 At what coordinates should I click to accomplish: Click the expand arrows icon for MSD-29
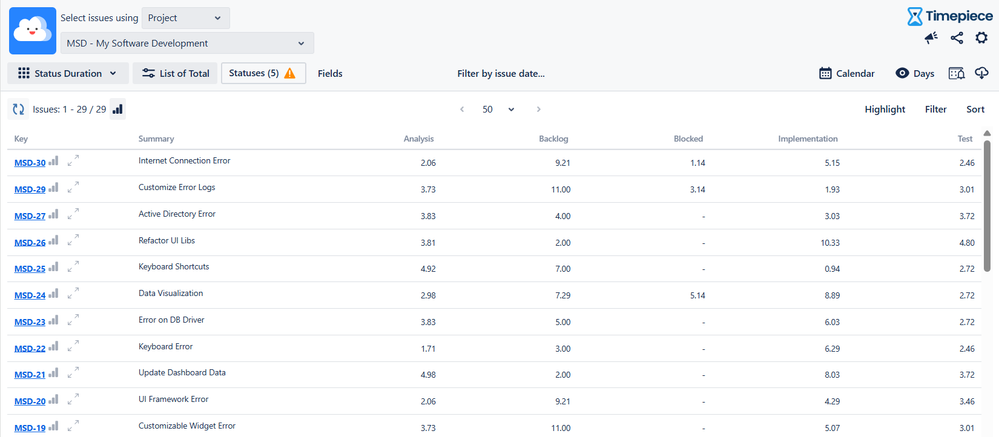[73, 188]
